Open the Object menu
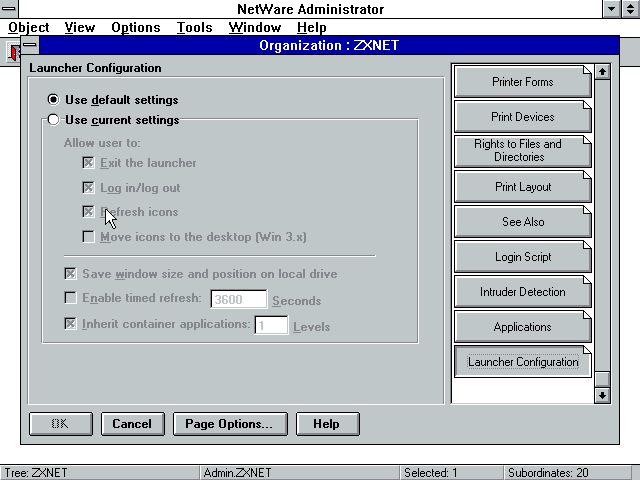 coord(29,27)
